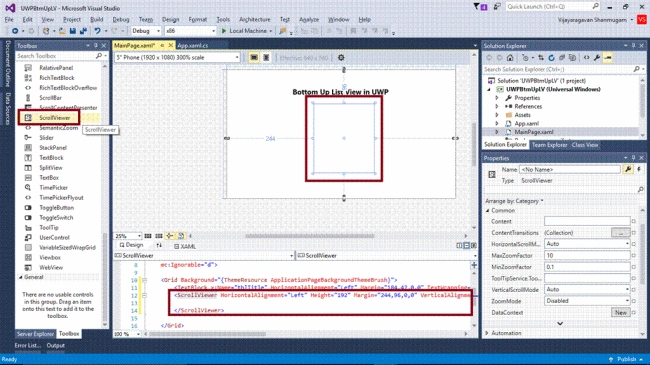650x365 pixels.
Task: Open the designer zoom 25% dropdown
Action: tap(128, 236)
